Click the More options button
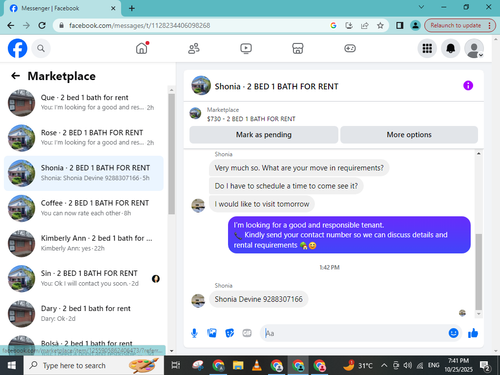 click(409, 135)
